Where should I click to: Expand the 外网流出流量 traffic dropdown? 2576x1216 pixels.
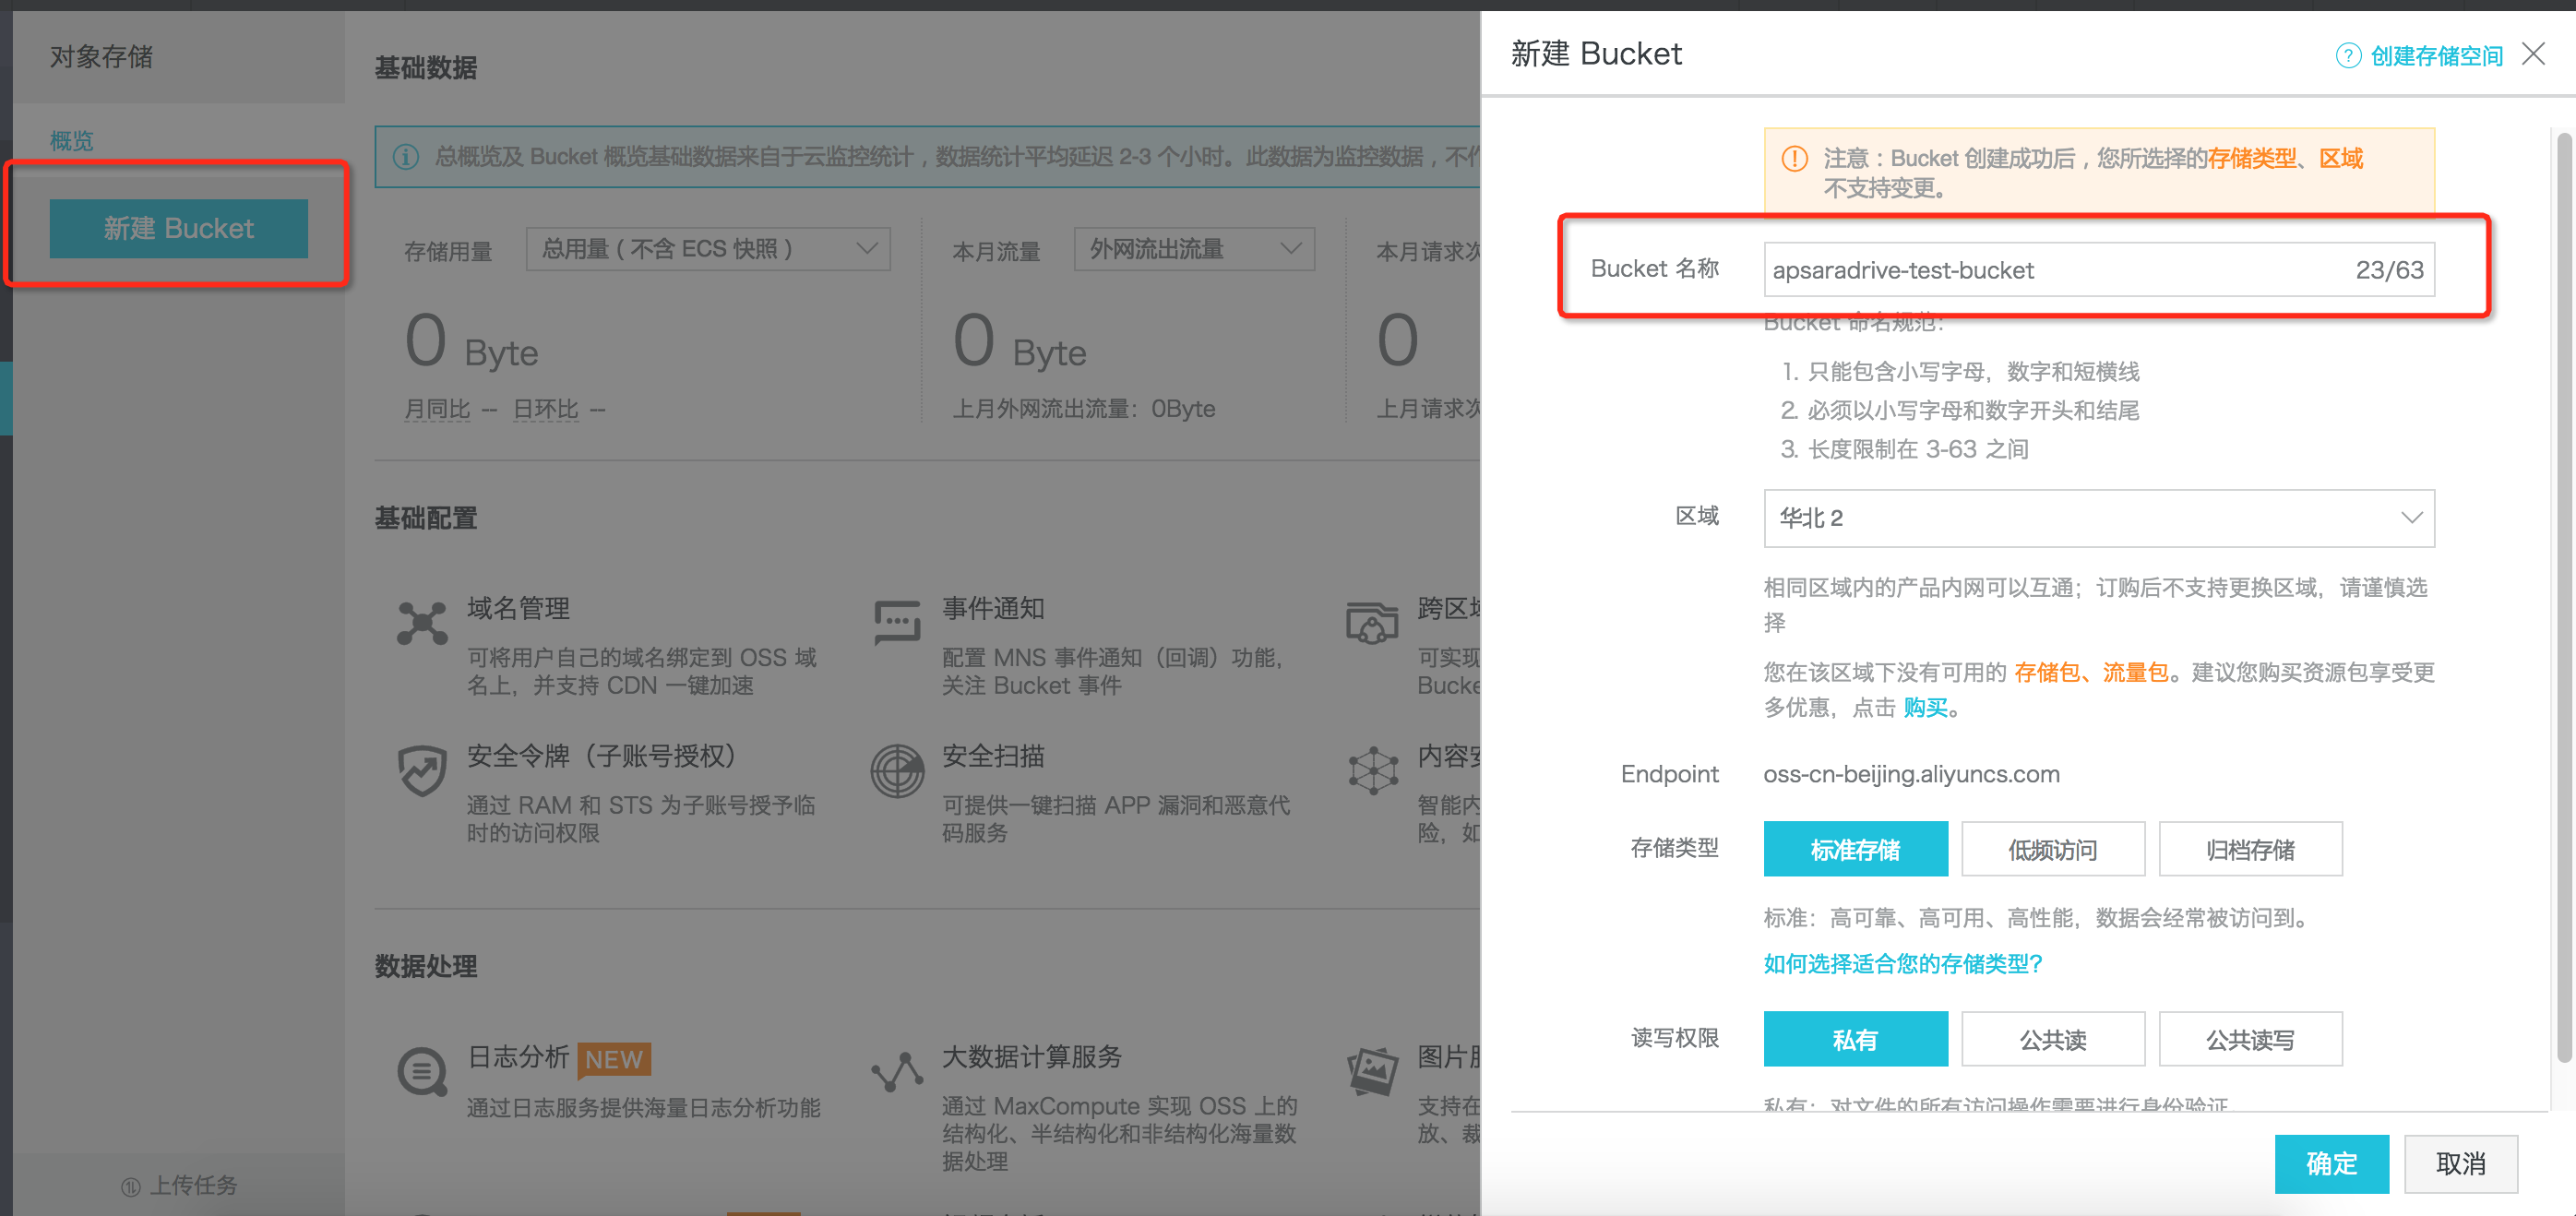click(x=1194, y=249)
